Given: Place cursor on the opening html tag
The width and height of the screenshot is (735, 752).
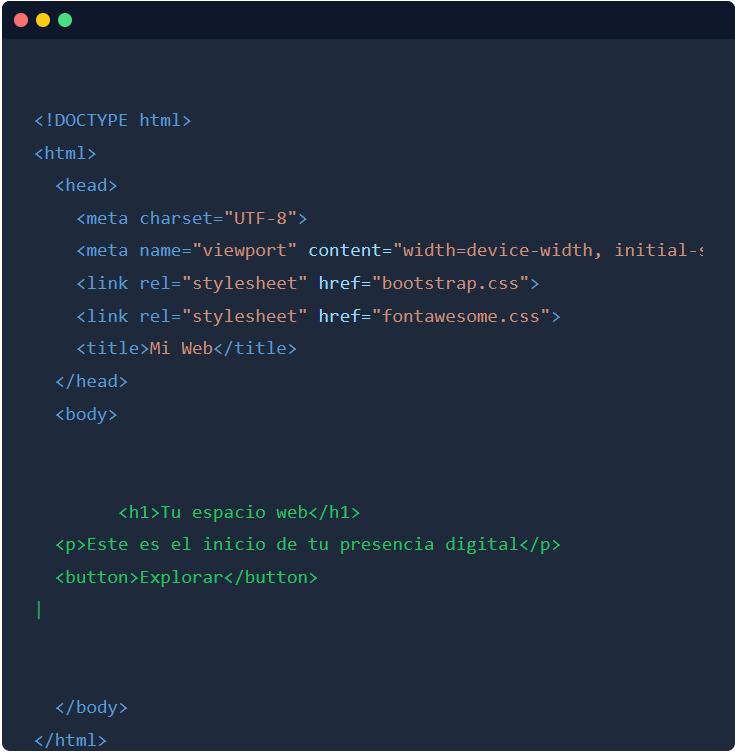Looking at the screenshot, I should point(65,153).
